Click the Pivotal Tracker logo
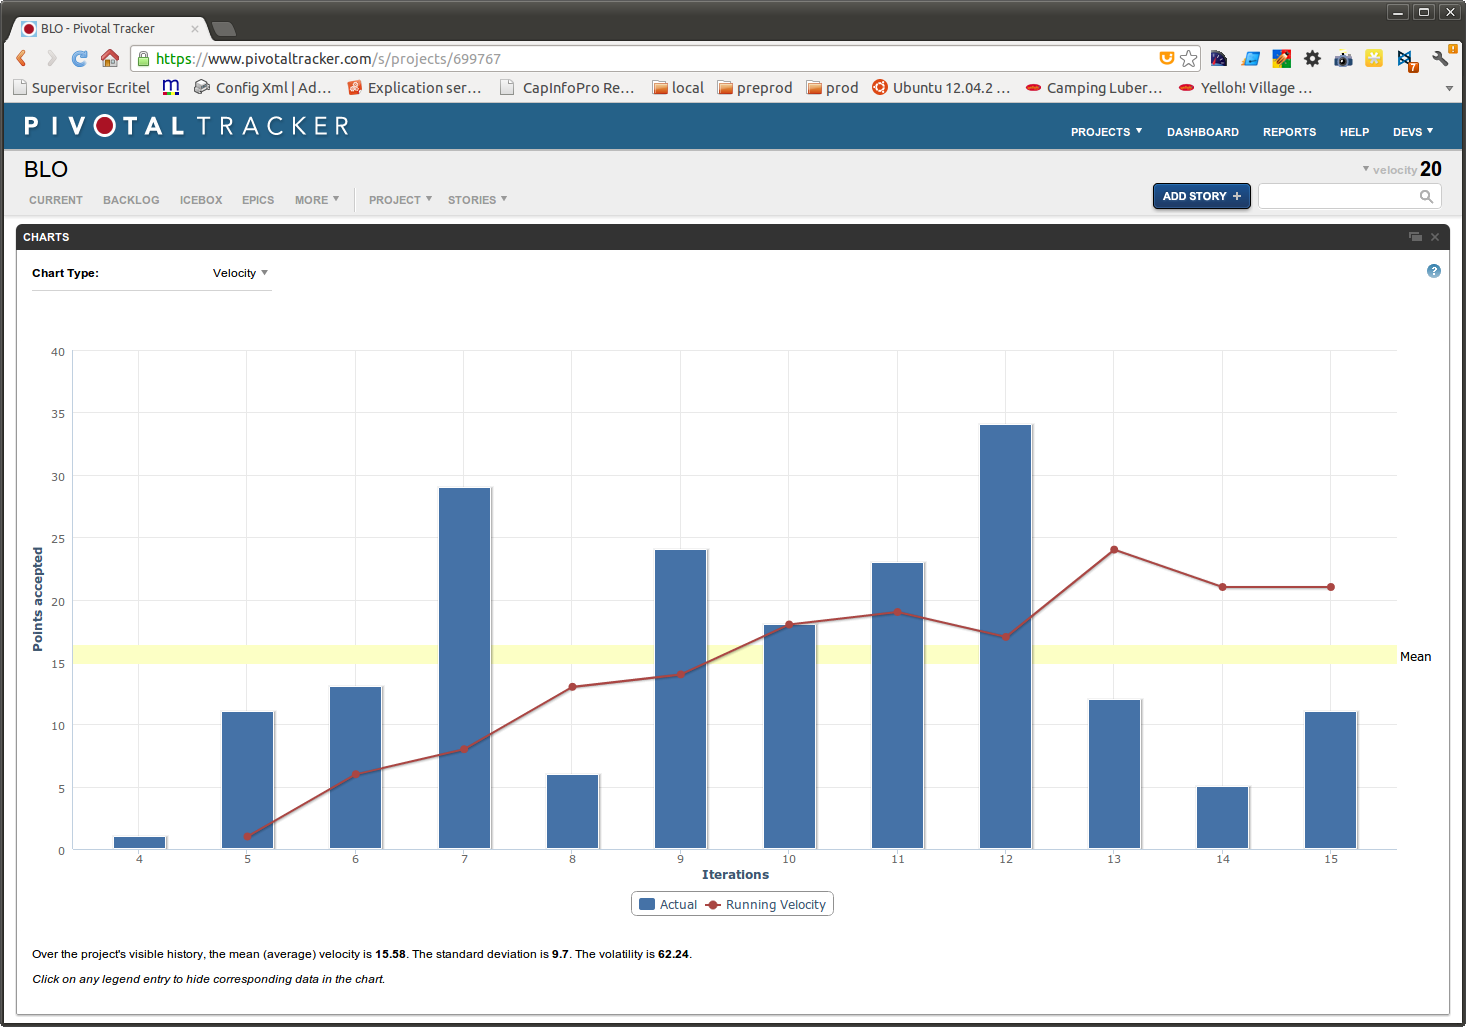The height and width of the screenshot is (1027, 1466). (186, 126)
